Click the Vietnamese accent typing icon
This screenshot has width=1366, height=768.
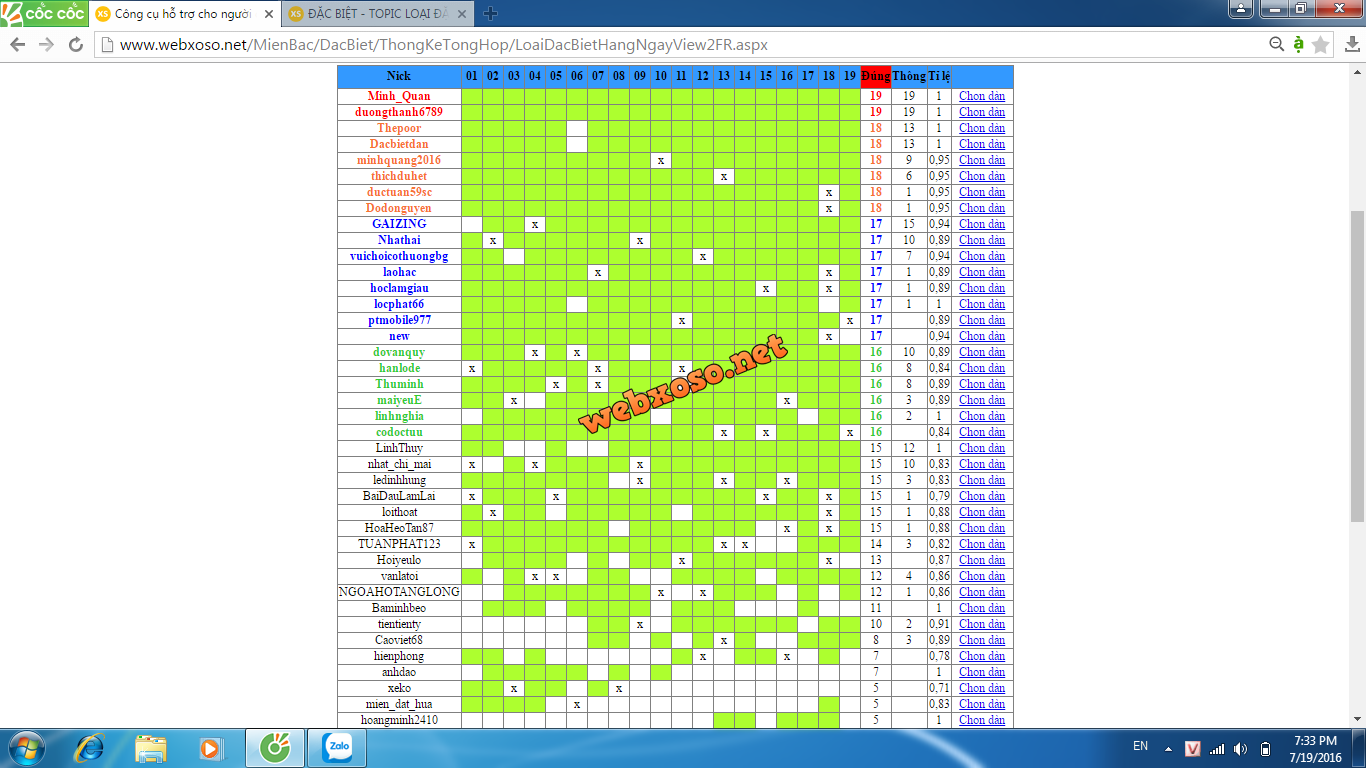click(1298, 44)
